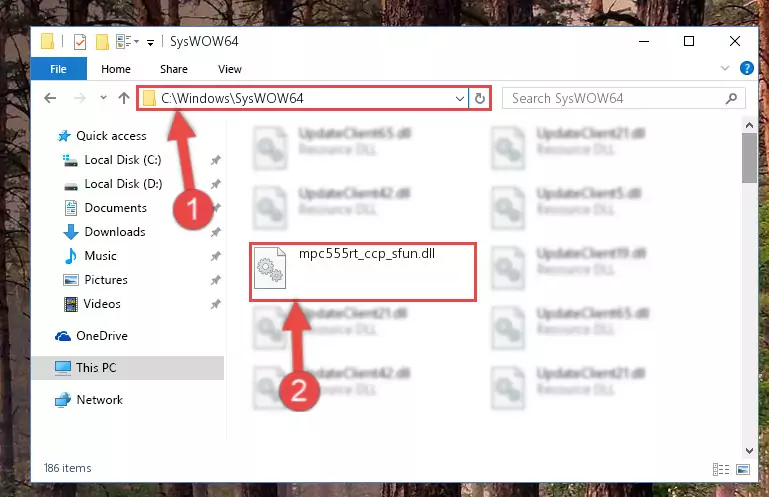Click the pin icon beside Videos
Image resolution: width=769 pixels, height=497 pixels.
[215, 305]
